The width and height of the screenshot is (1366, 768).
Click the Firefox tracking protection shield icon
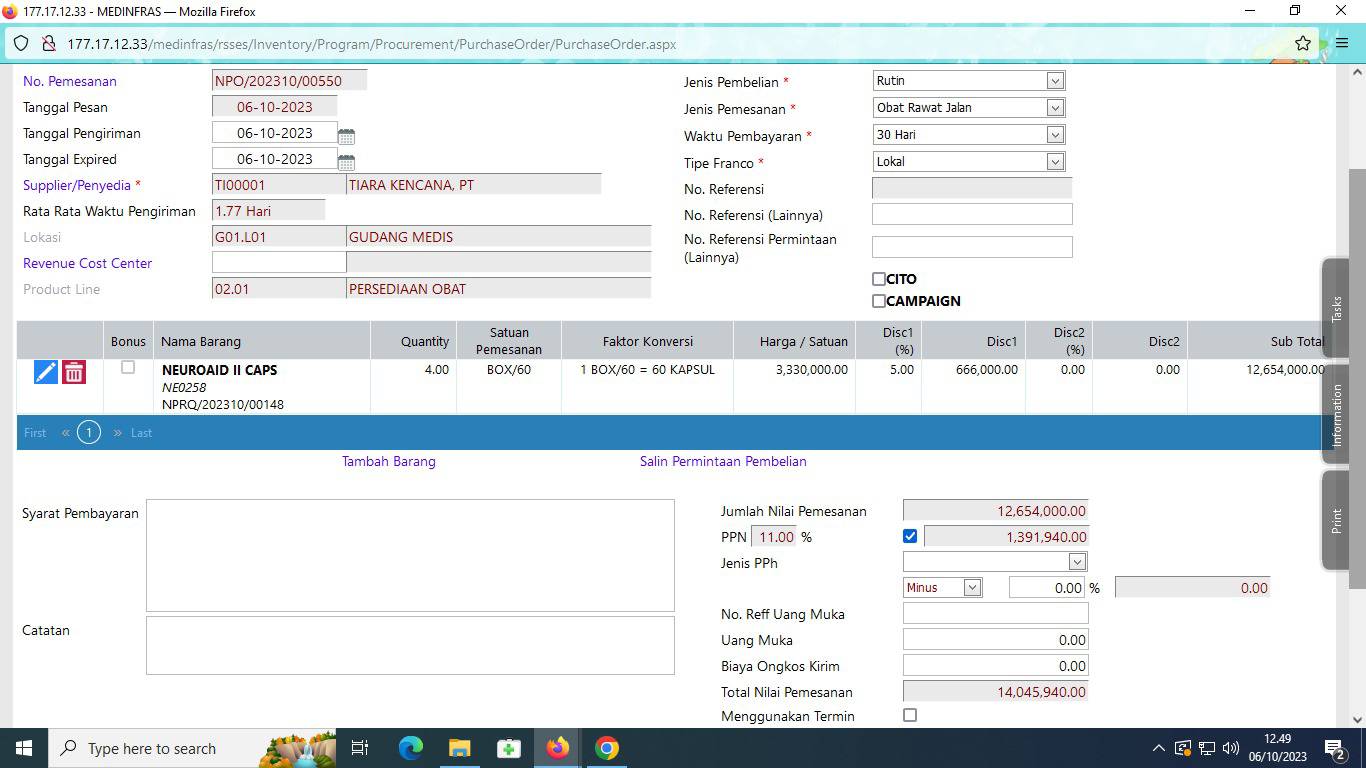pyautogui.click(x=21, y=44)
